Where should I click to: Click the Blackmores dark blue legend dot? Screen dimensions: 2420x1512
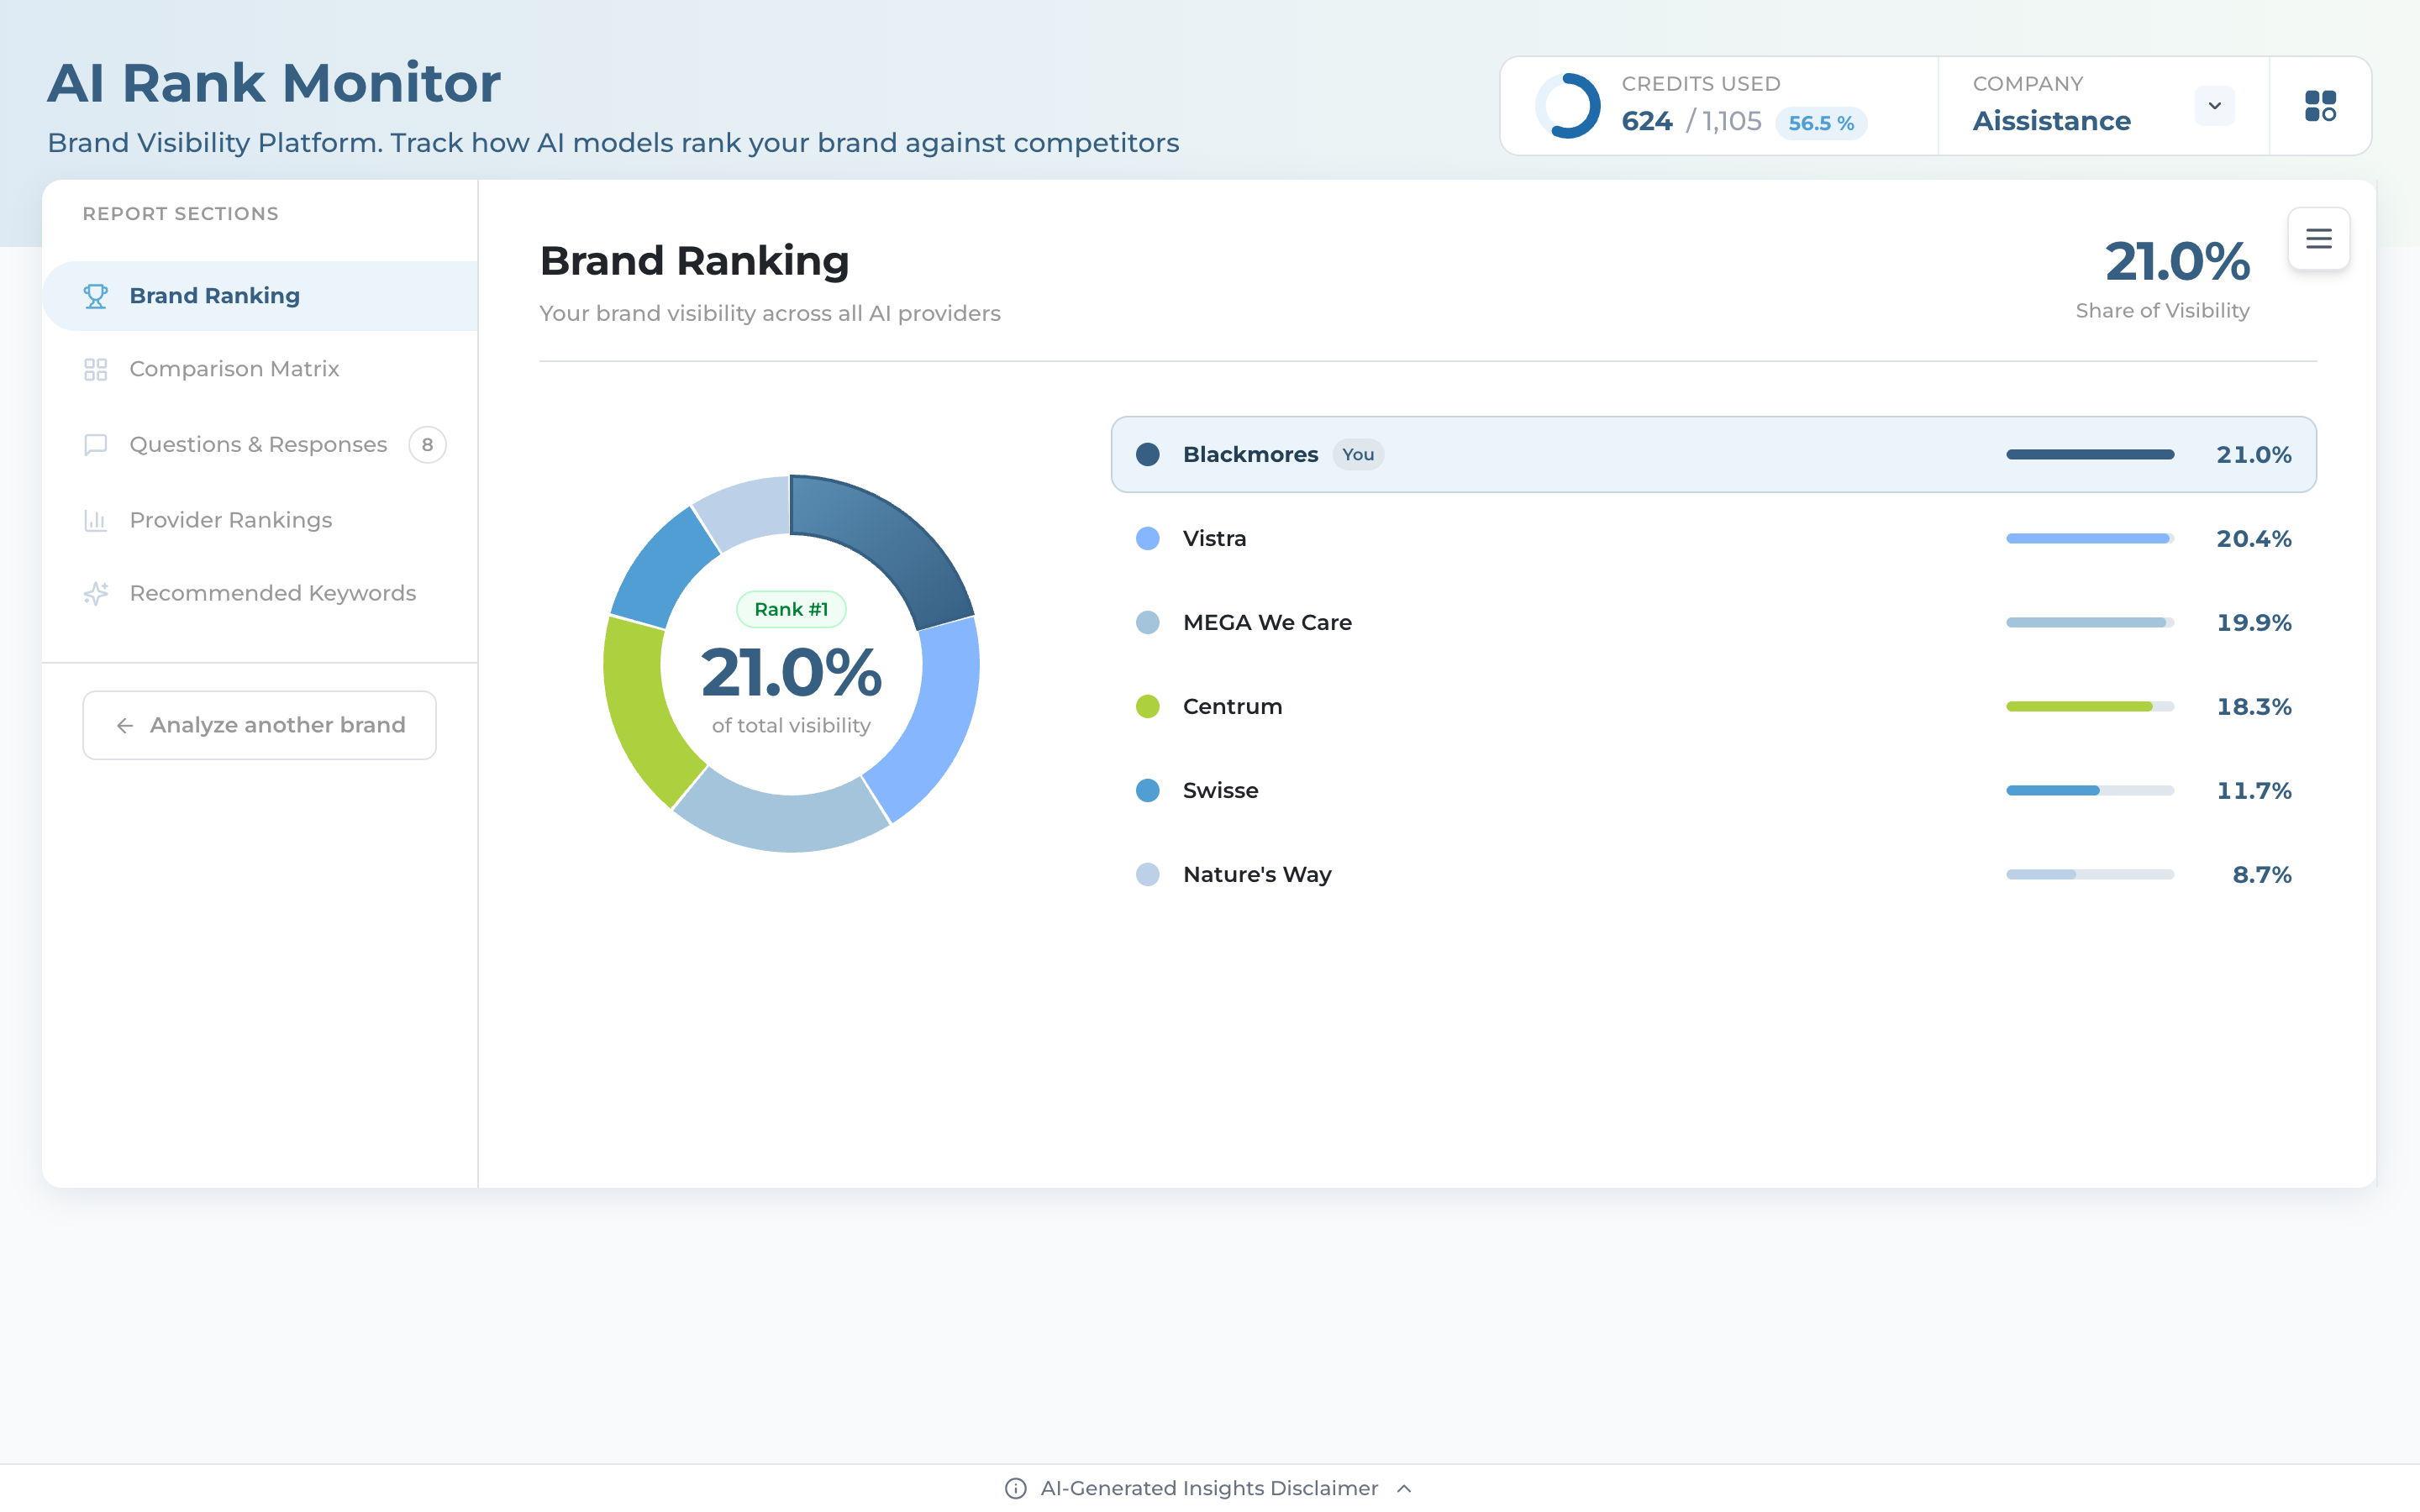pos(1148,455)
